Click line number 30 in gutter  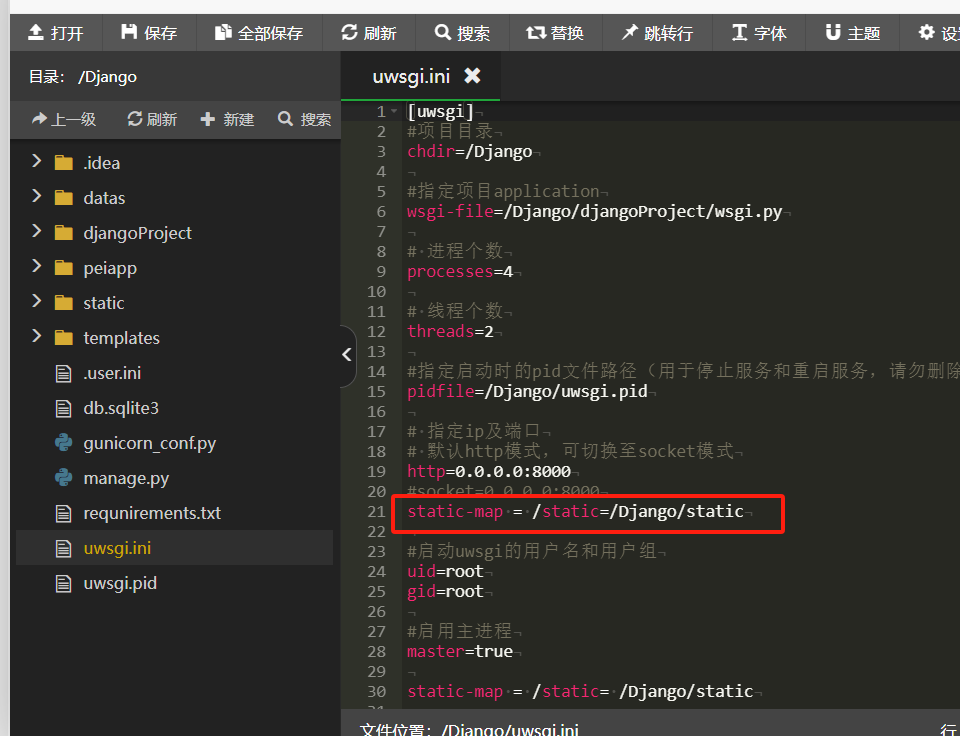point(377,691)
